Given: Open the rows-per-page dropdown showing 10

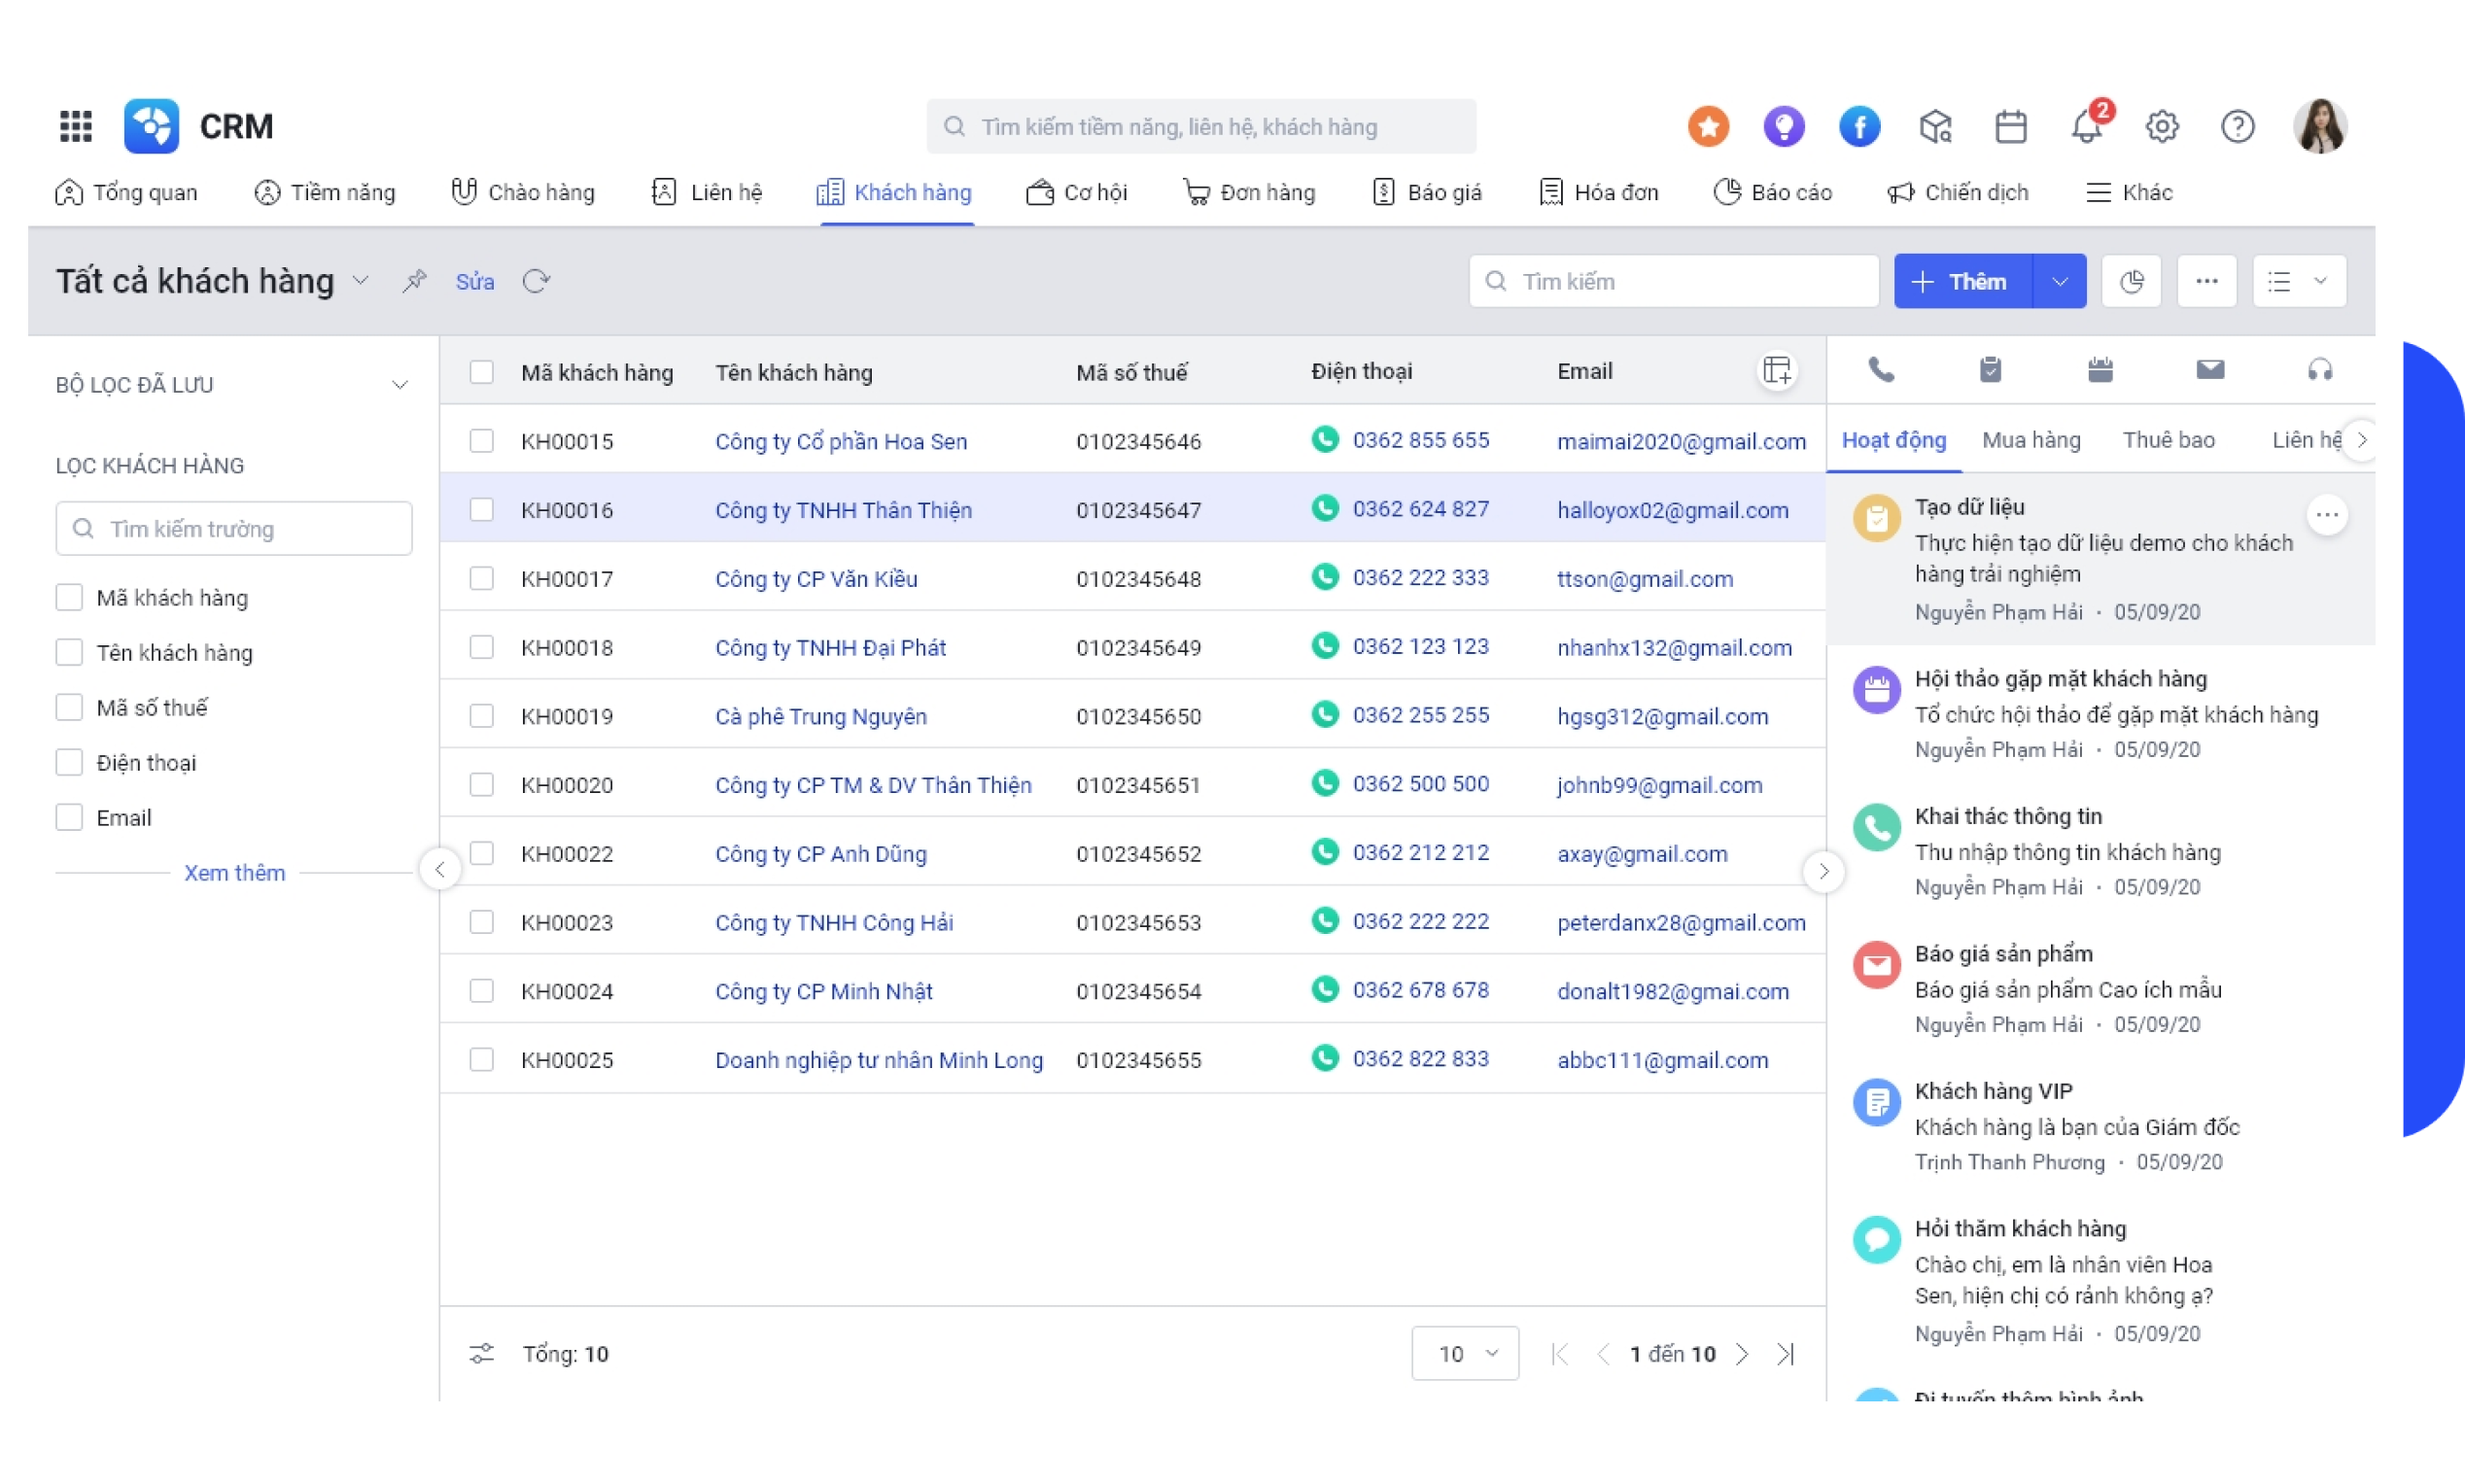Looking at the screenshot, I should click(x=1465, y=1352).
